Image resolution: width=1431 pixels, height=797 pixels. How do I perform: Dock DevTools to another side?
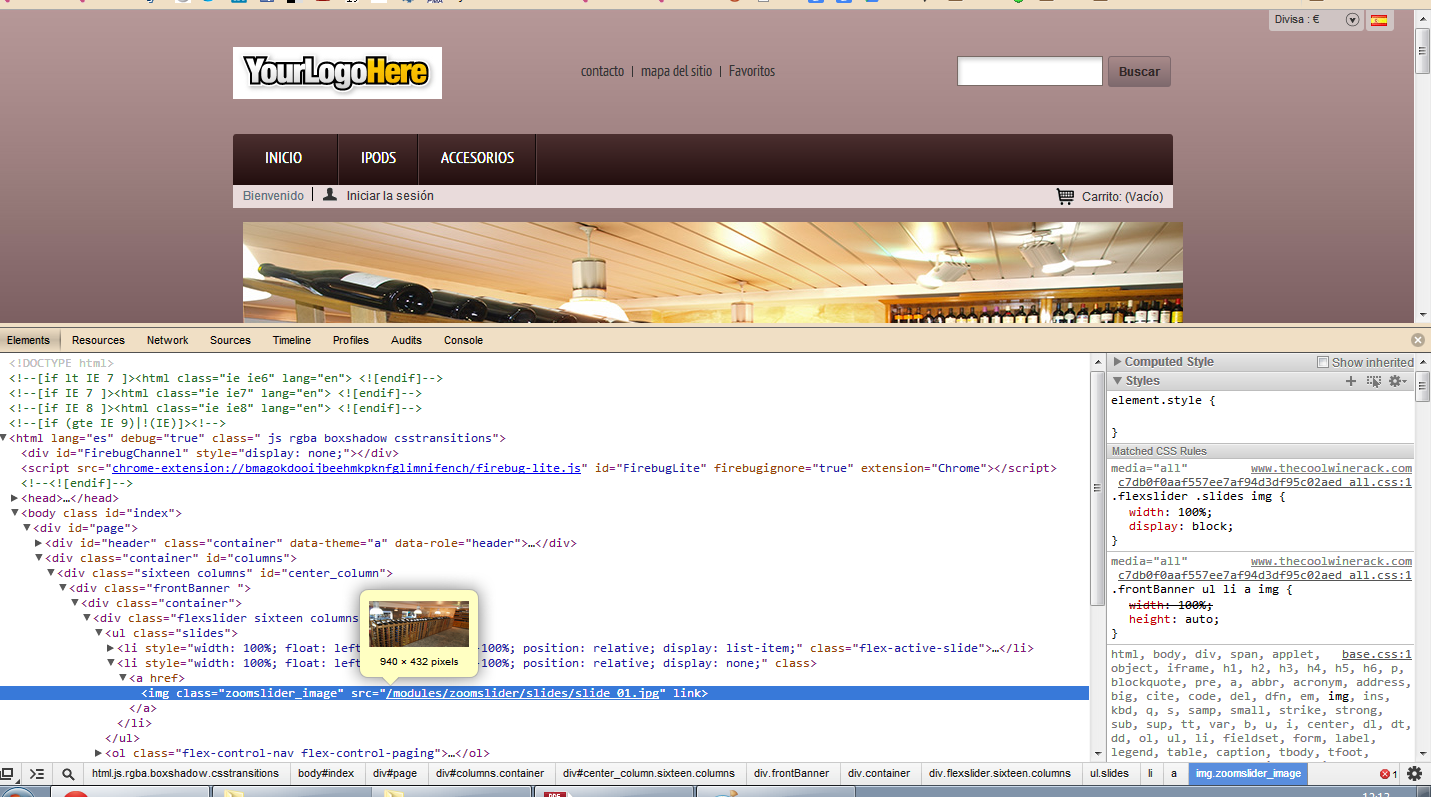(7, 773)
